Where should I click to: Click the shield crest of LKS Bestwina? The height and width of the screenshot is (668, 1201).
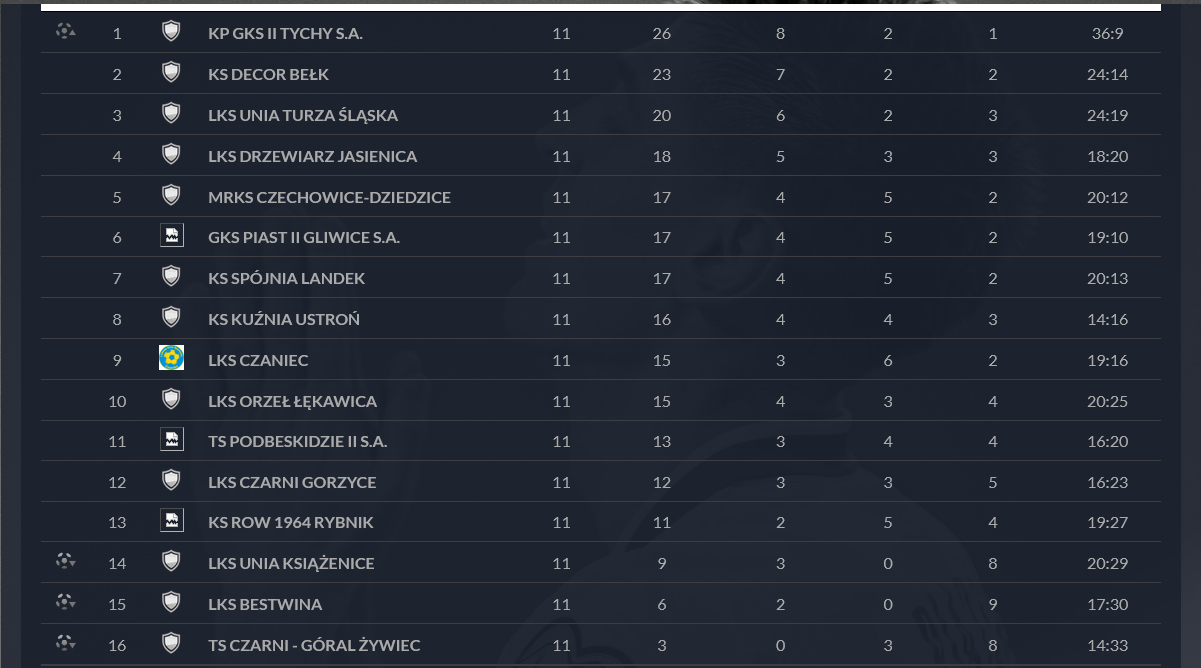click(x=171, y=602)
